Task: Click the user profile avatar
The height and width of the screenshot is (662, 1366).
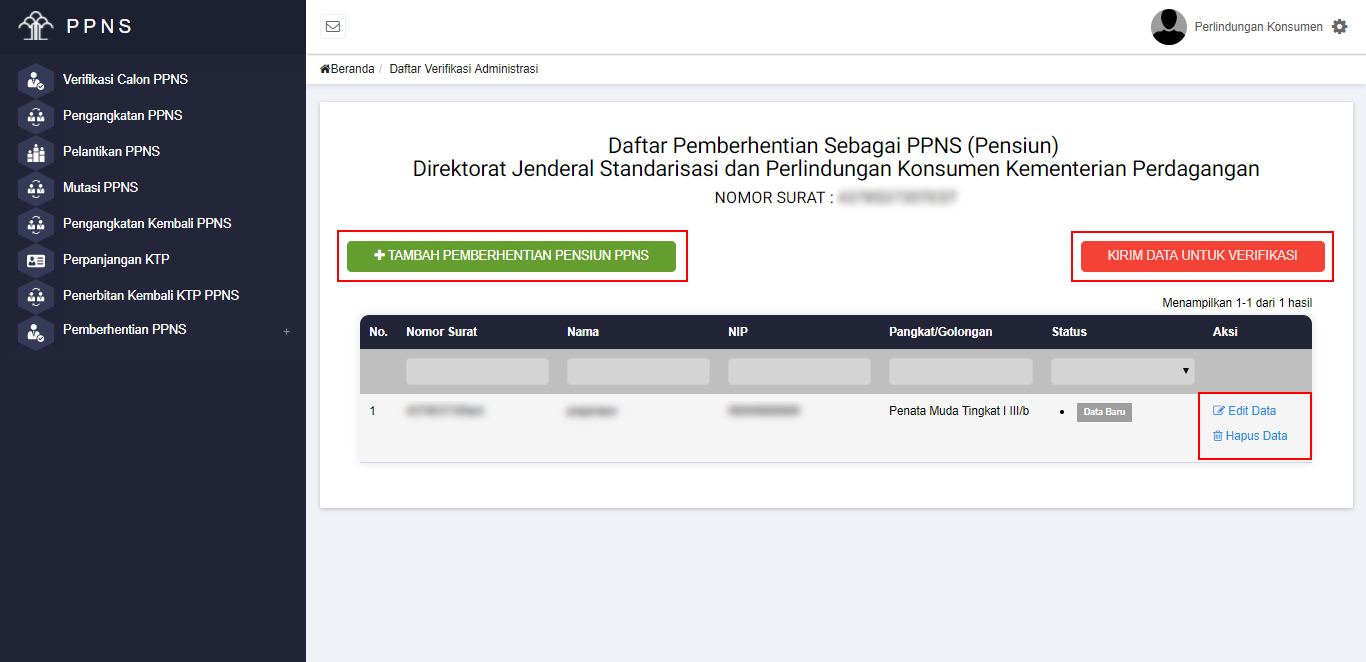Action: (1168, 27)
